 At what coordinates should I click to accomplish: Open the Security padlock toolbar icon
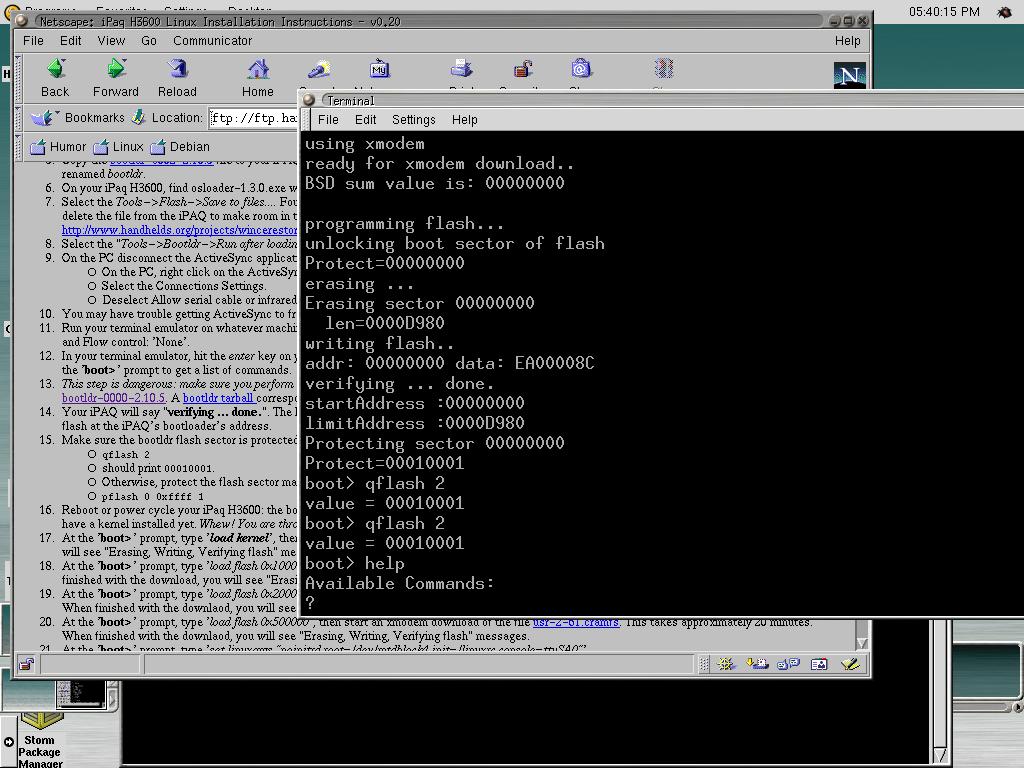[x=522, y=69]
